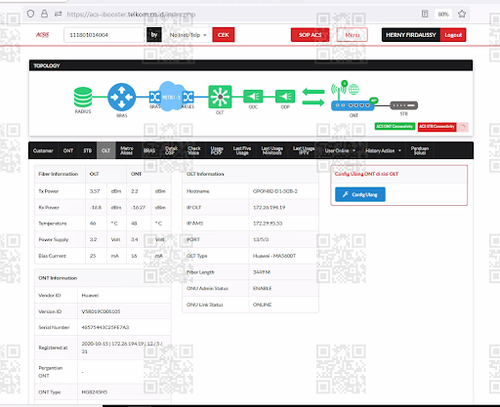Click the 80% zoom level indicator
This screenshot has width=500, height=407.
(x=443, y=14)
